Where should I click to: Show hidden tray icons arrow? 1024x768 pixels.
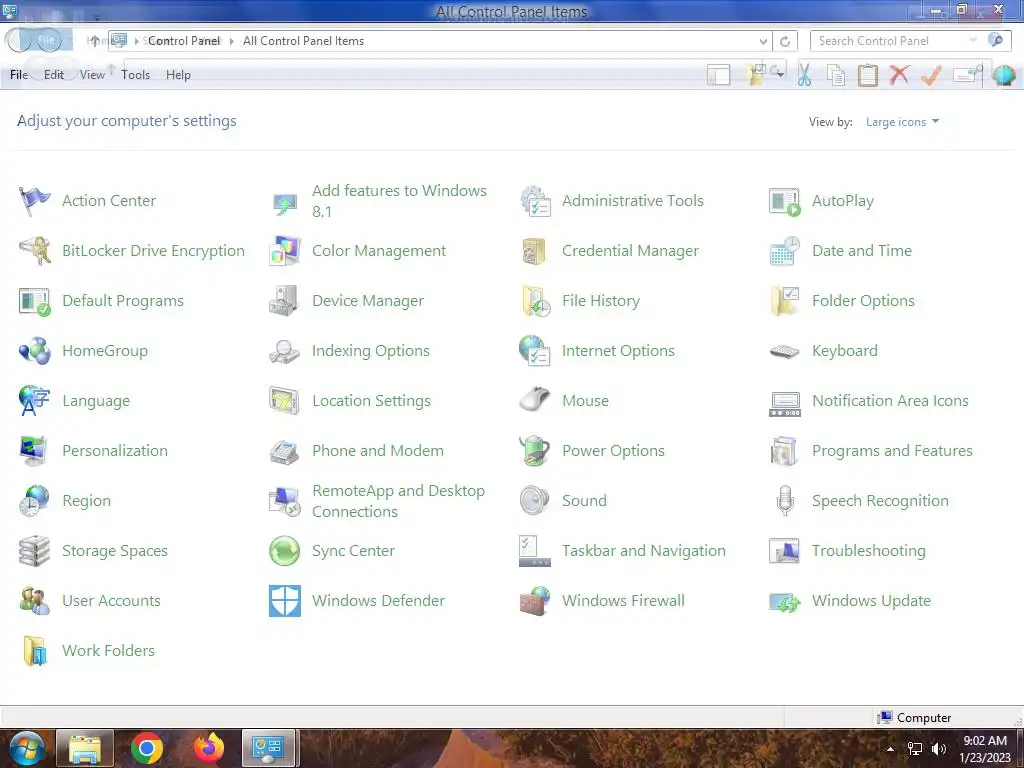click(889, 749)
